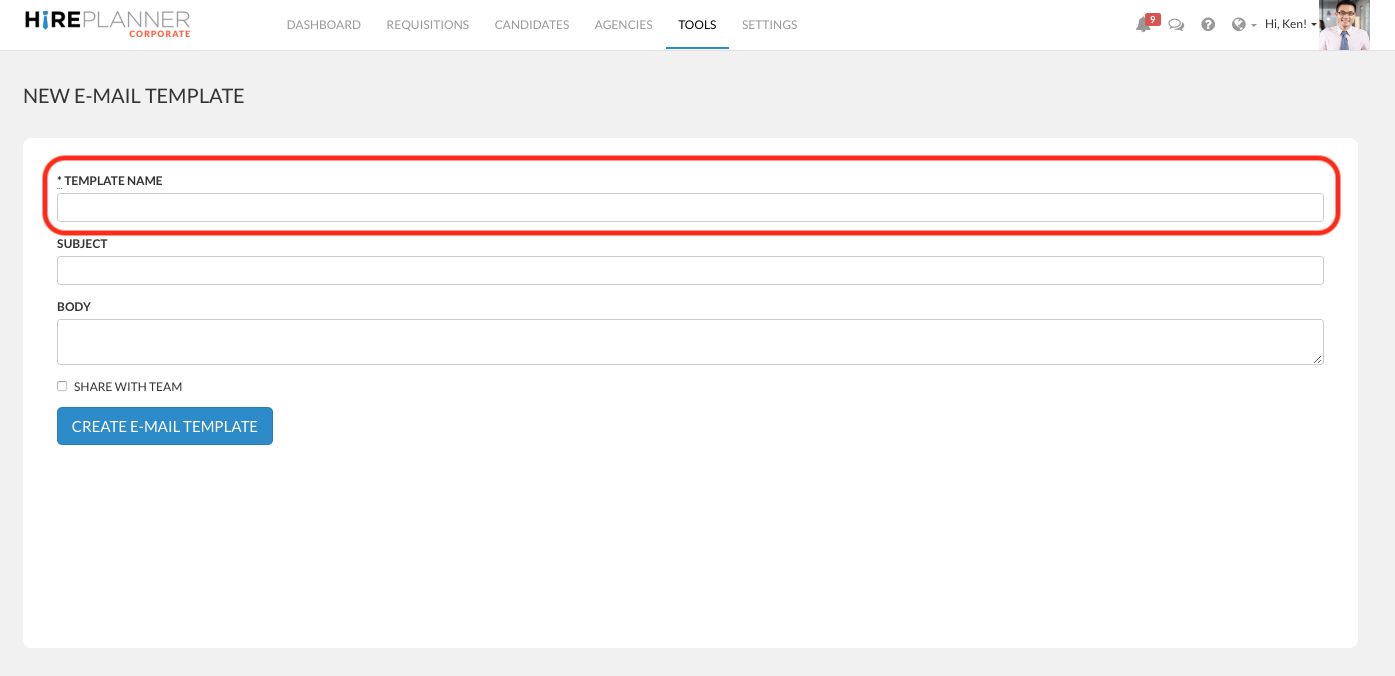
Task: Navigate to Candidates
Action: (531, 25)
